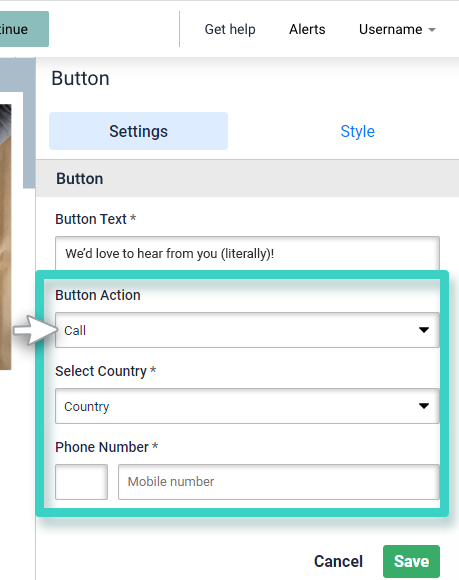Click the partially visible Continue button

[x=24, y=29]
